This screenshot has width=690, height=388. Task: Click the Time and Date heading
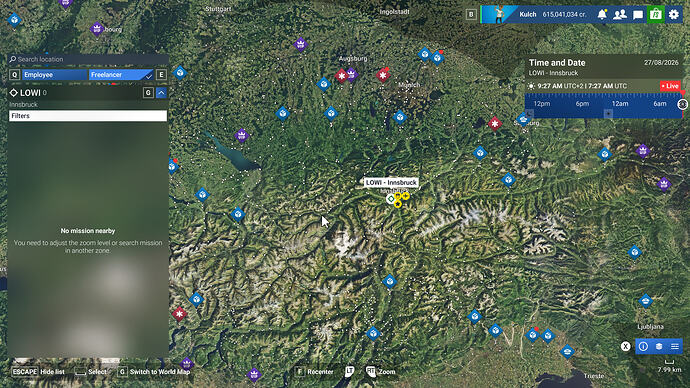pos(557,63)
